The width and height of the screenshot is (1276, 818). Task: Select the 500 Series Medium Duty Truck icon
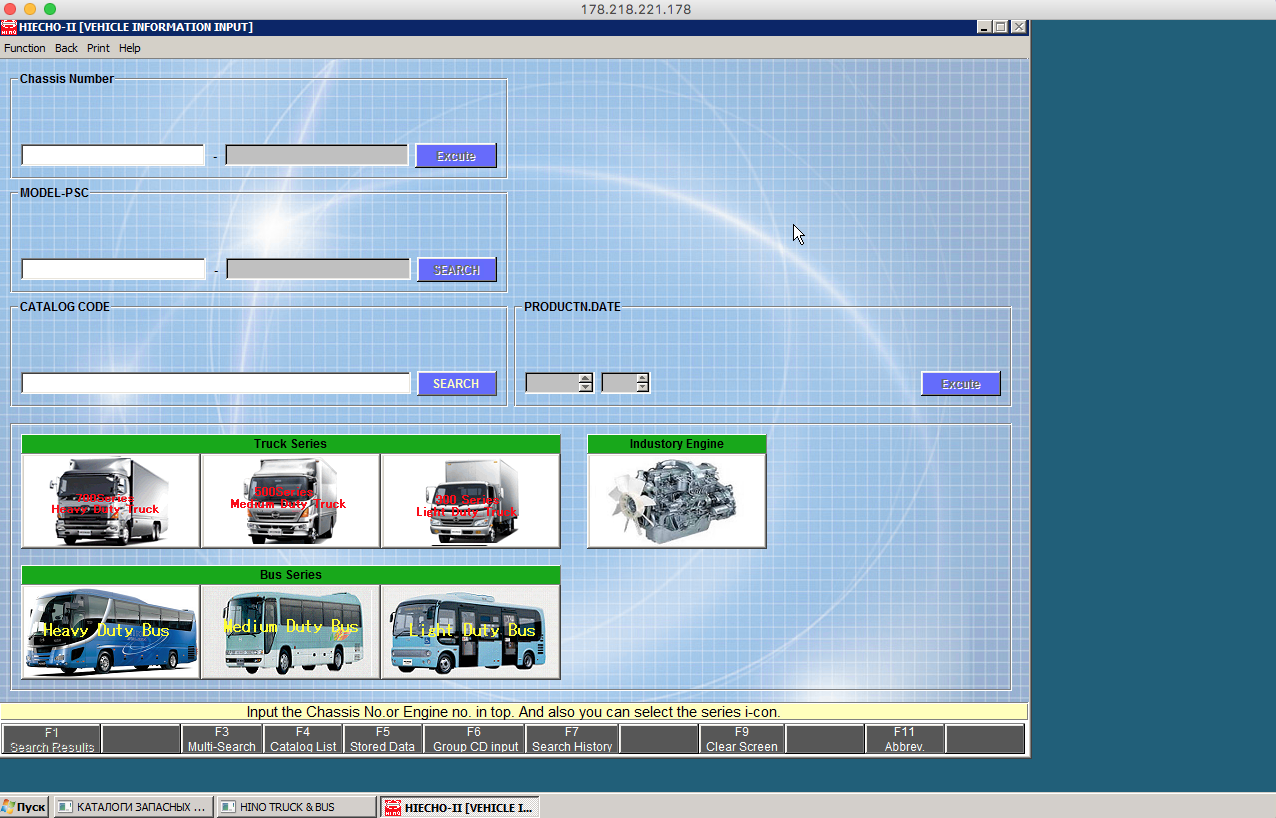[290, 500]
